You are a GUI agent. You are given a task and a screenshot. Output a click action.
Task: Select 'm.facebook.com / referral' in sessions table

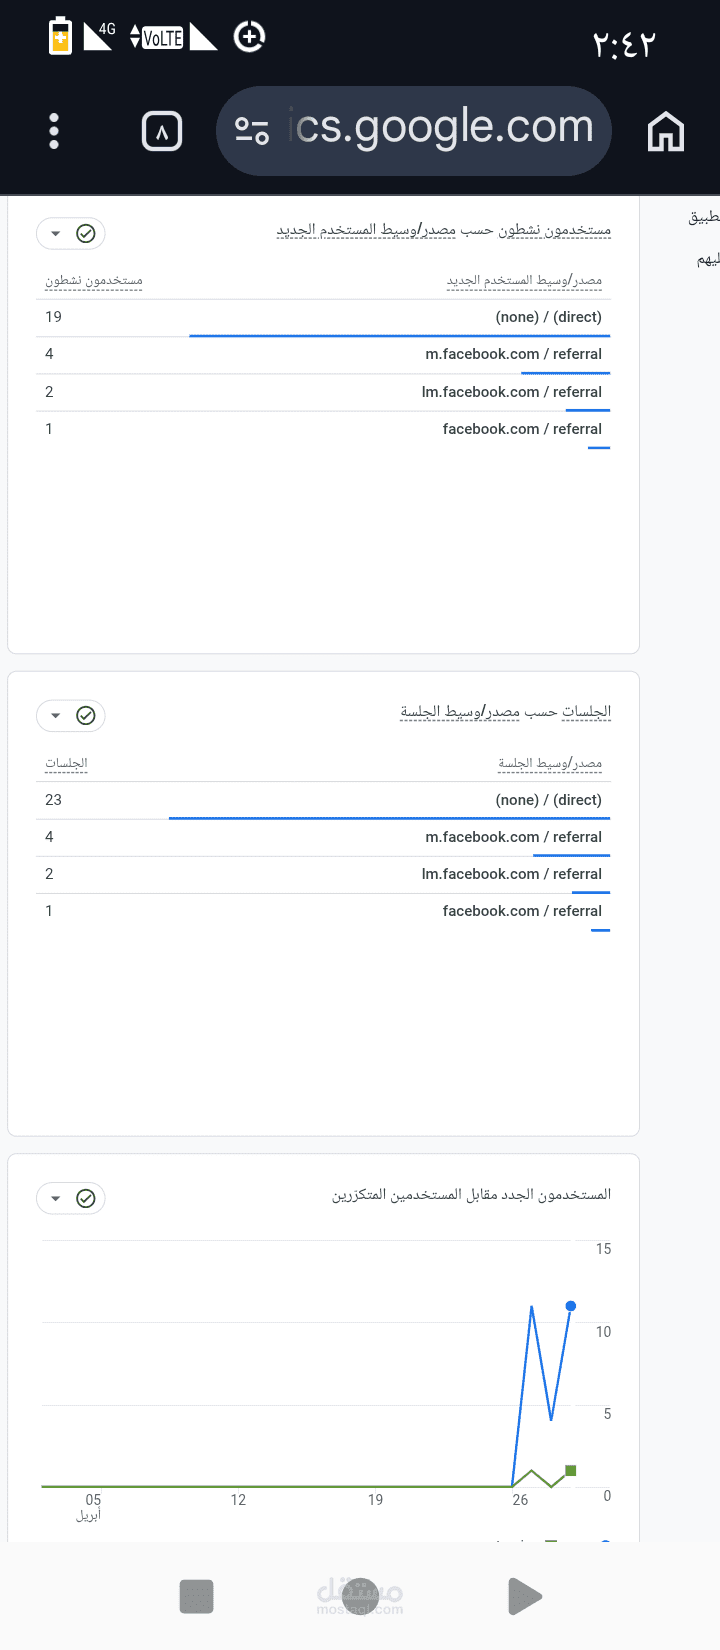pyautogui.click(x=323, y=837)
